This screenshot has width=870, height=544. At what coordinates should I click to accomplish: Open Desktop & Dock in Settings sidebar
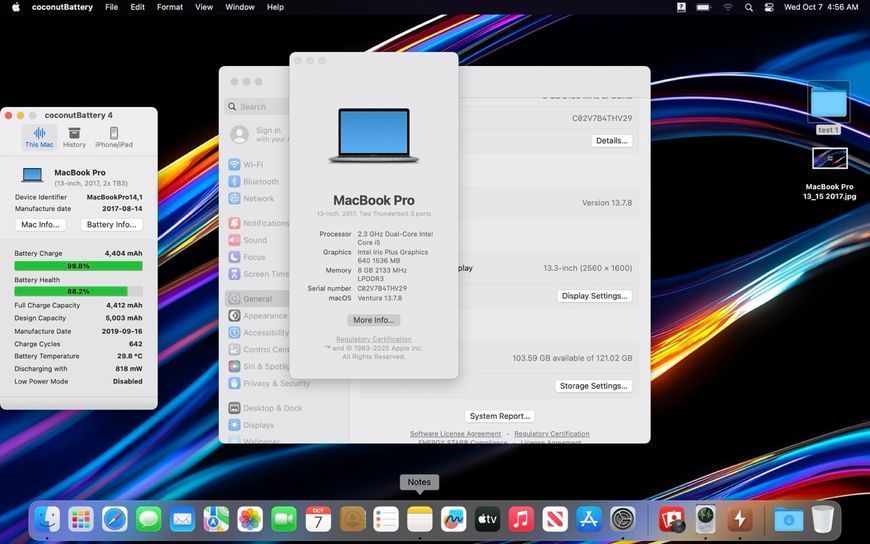265,408
